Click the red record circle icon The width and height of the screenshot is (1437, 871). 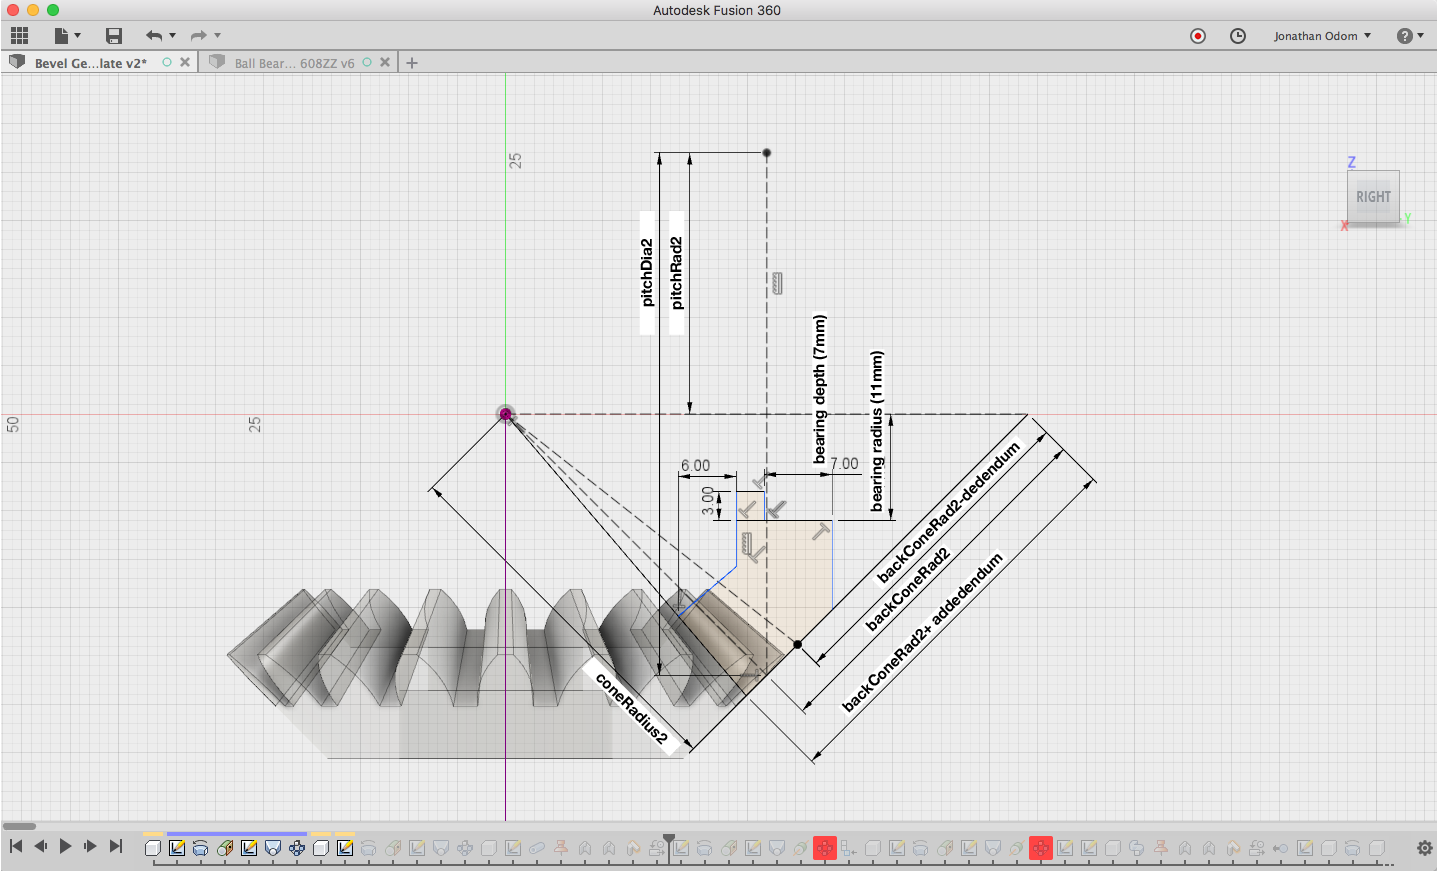pos(1198,36)
